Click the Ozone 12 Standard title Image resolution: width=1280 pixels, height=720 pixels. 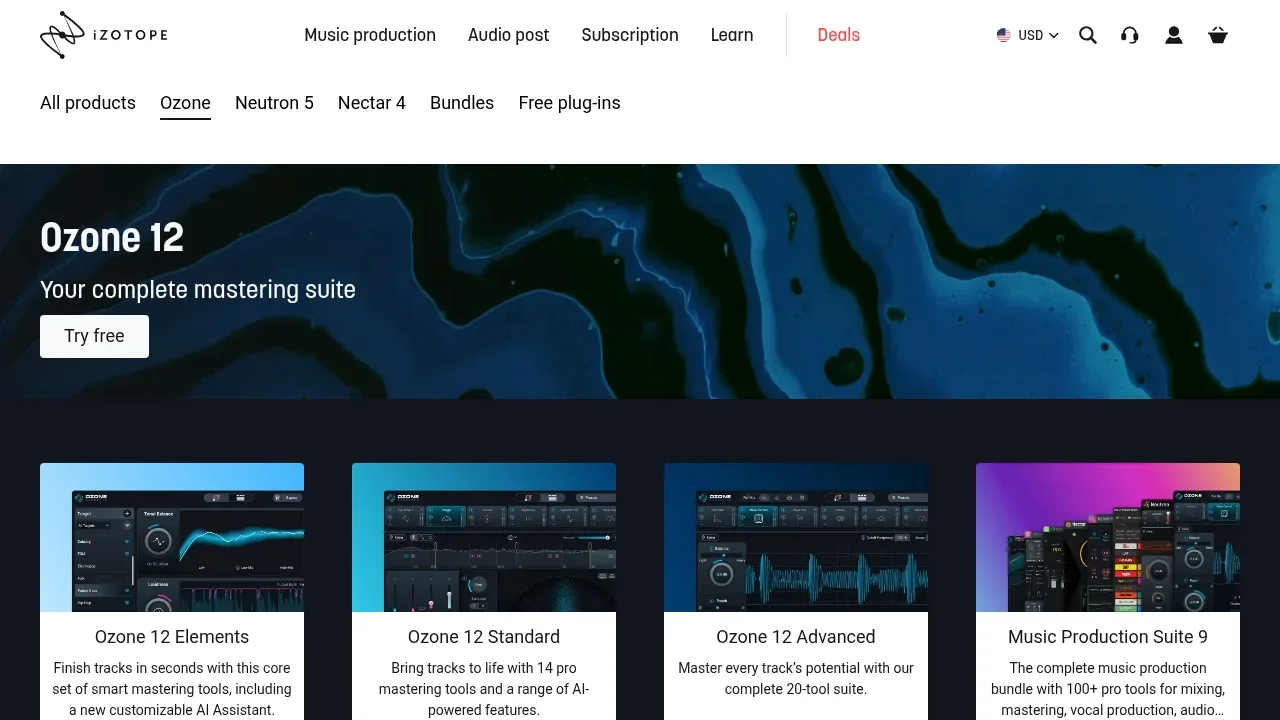[x=484, y=637]
